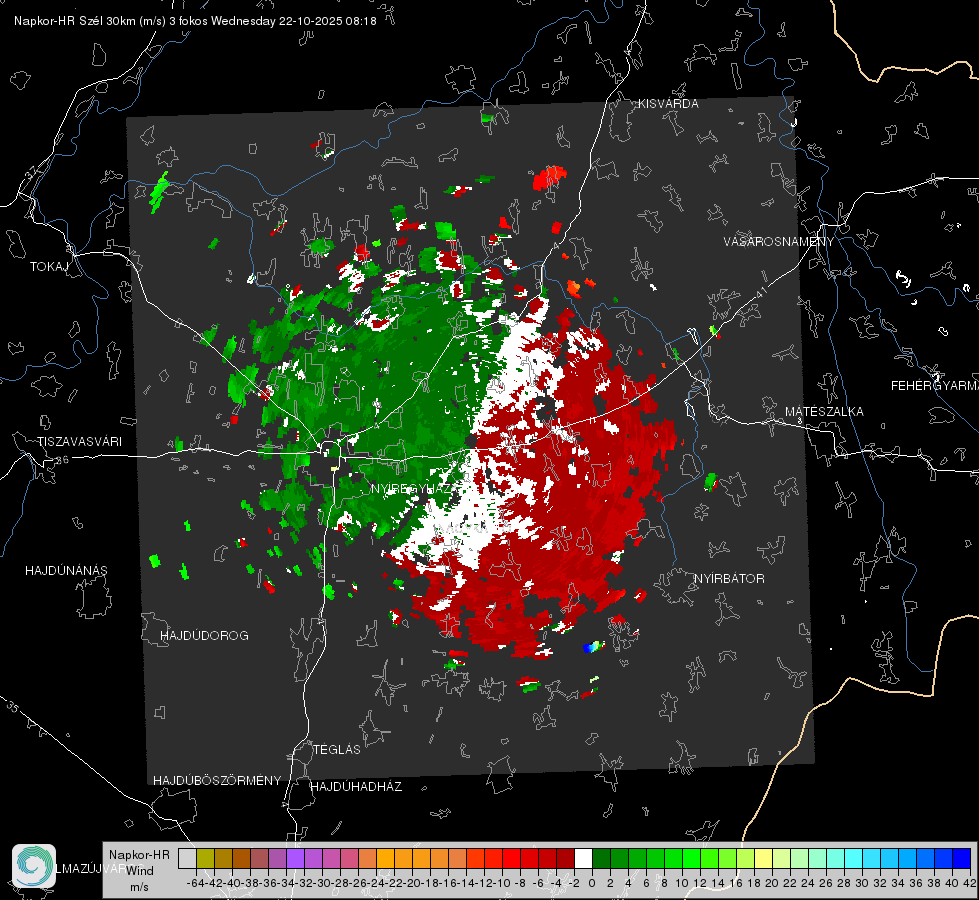Pick the deep blue swatch at legend's right end
This screenshot has height=900, width=979.
point(962,858)
